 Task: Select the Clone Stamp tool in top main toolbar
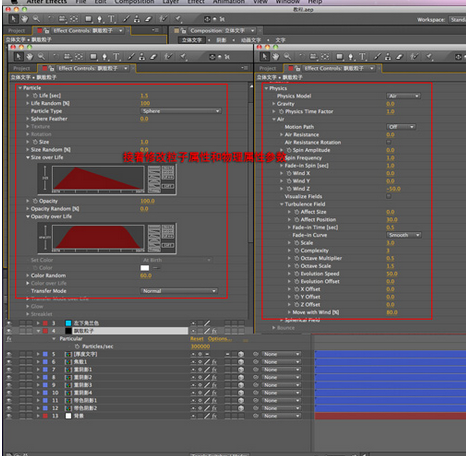tap(137, 19)
